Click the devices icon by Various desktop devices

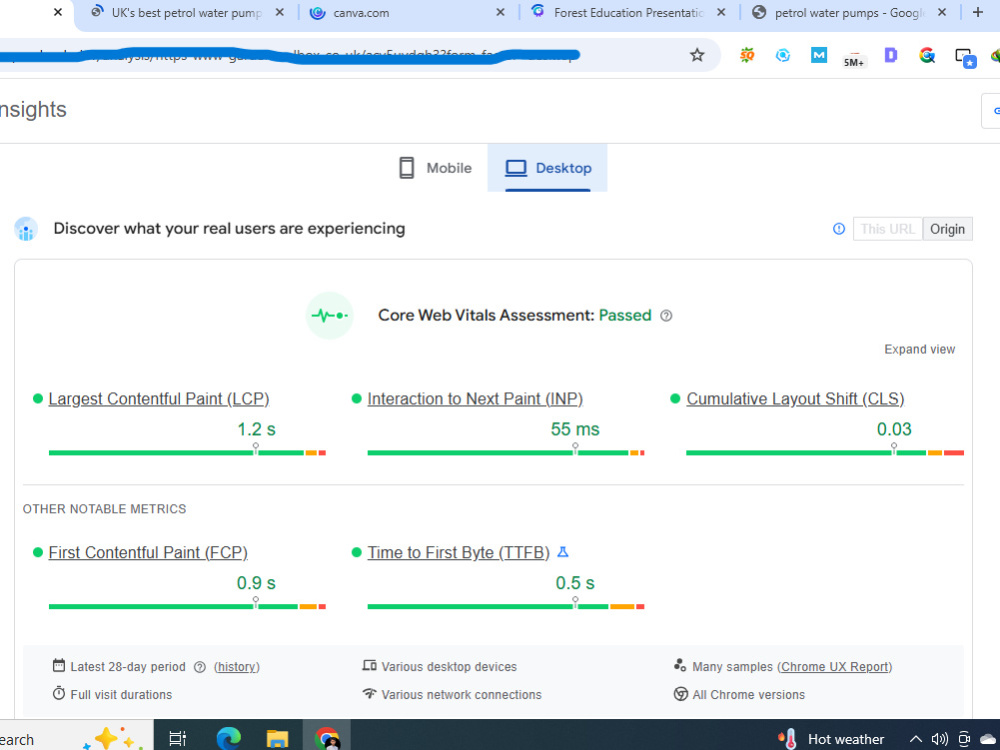point(369,666)
